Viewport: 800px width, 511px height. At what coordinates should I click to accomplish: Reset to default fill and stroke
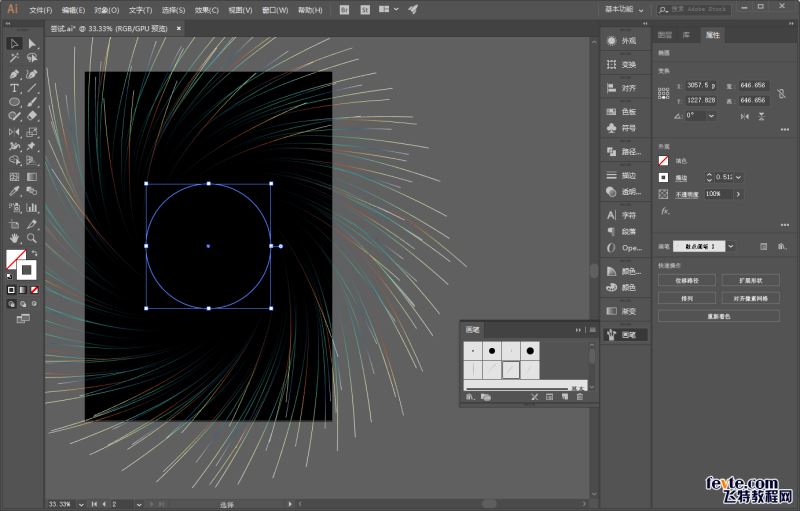pos(10,276)
